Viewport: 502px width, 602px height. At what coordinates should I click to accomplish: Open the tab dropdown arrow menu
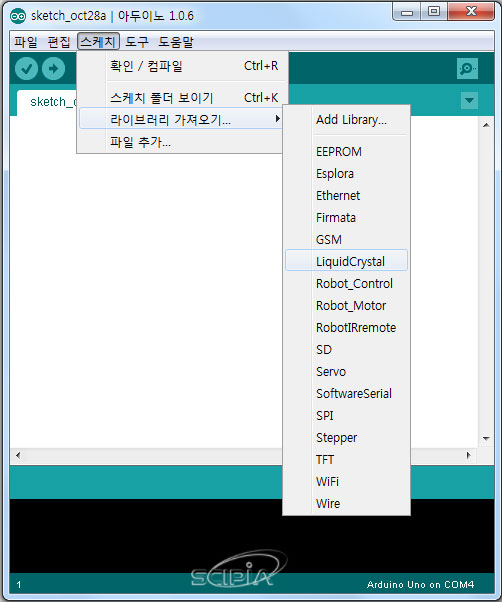click(x=469, y=101)
